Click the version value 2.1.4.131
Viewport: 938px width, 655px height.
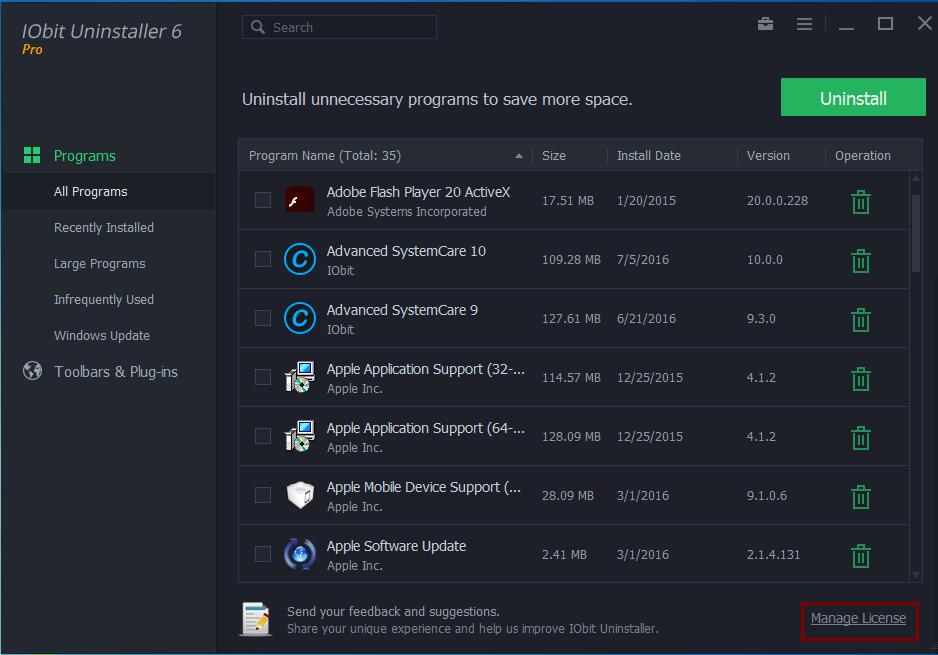click(x=773, y=555)
